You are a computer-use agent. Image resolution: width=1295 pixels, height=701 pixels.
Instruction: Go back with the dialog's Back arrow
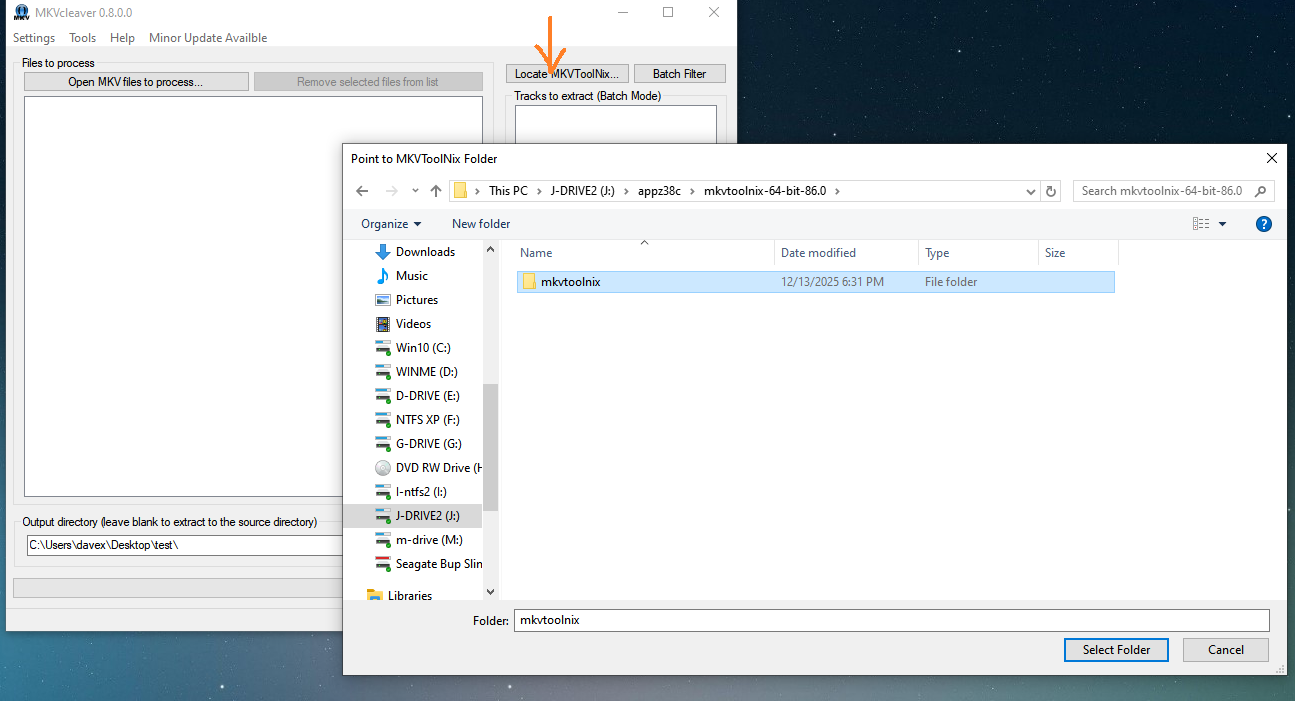point(362,191)
